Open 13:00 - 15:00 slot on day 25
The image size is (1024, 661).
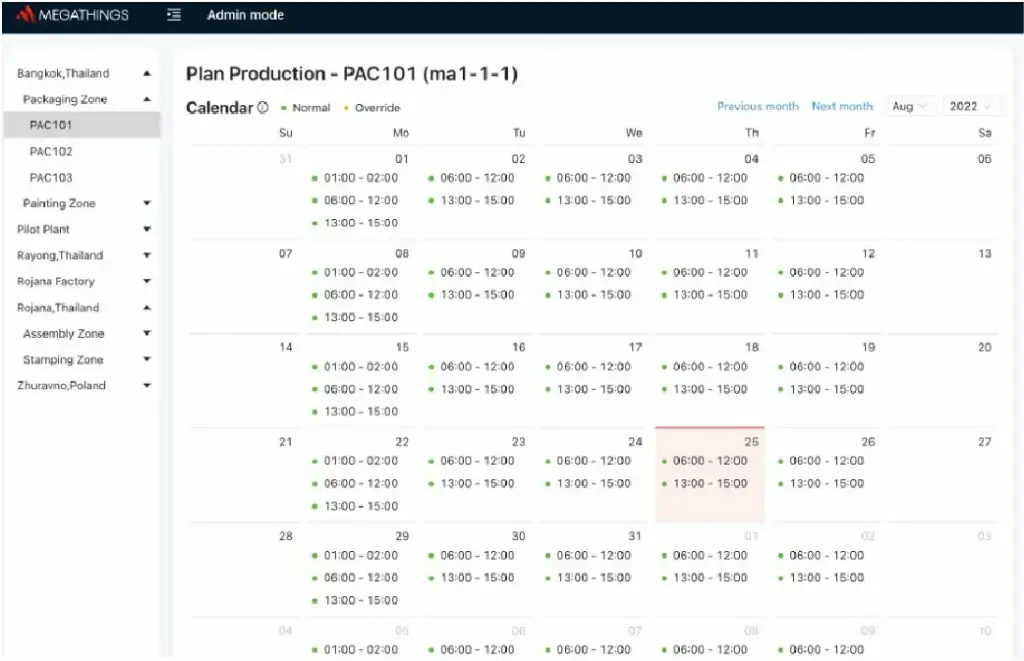(x=710, y=483)
